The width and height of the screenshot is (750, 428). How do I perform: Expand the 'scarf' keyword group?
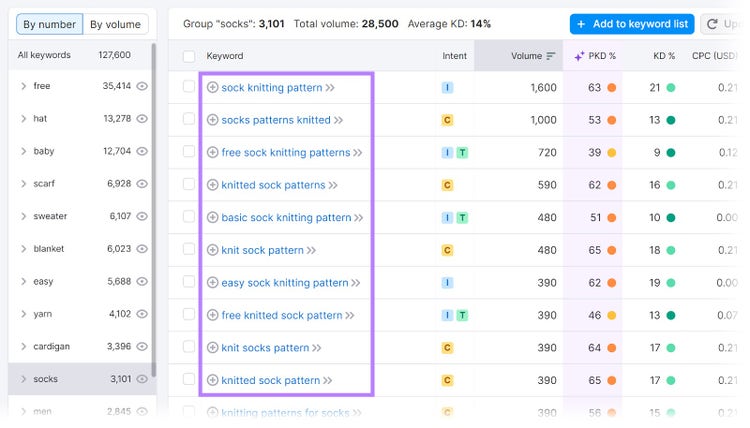pyautogui.click(x=23, y=184)
